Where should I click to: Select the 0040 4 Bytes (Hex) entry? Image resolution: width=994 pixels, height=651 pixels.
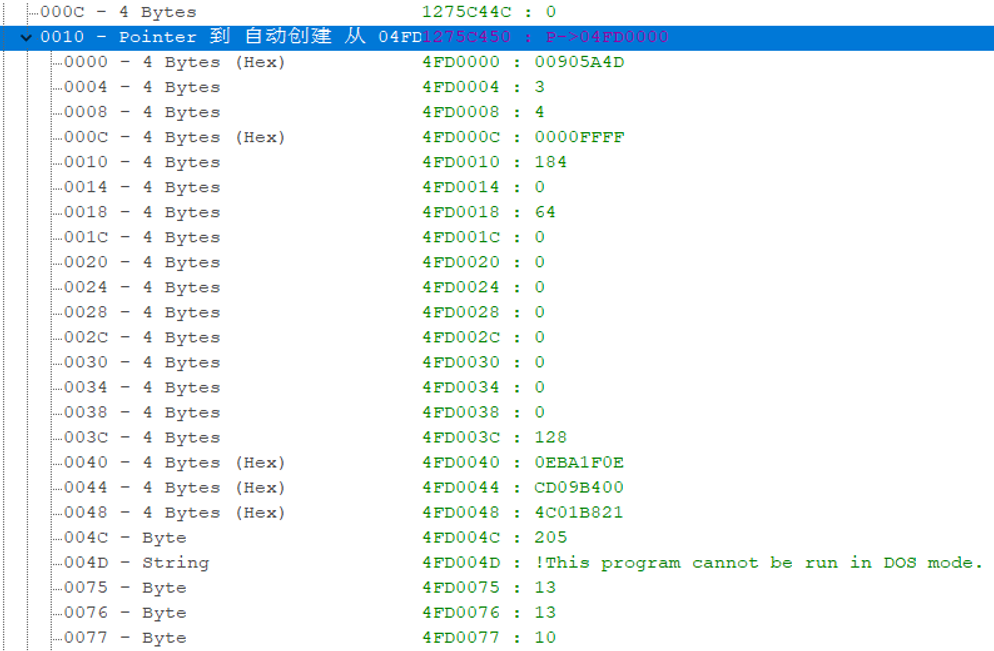tap(174, 463)
